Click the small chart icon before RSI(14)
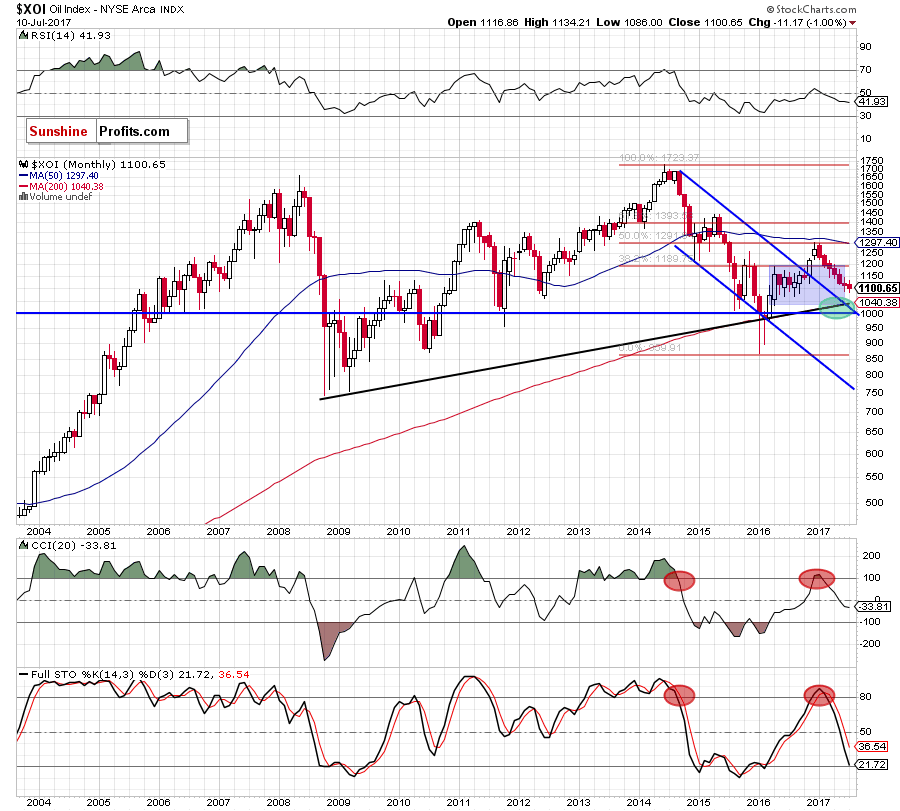Viewport: 900px width, 811px height. (23, 35)
